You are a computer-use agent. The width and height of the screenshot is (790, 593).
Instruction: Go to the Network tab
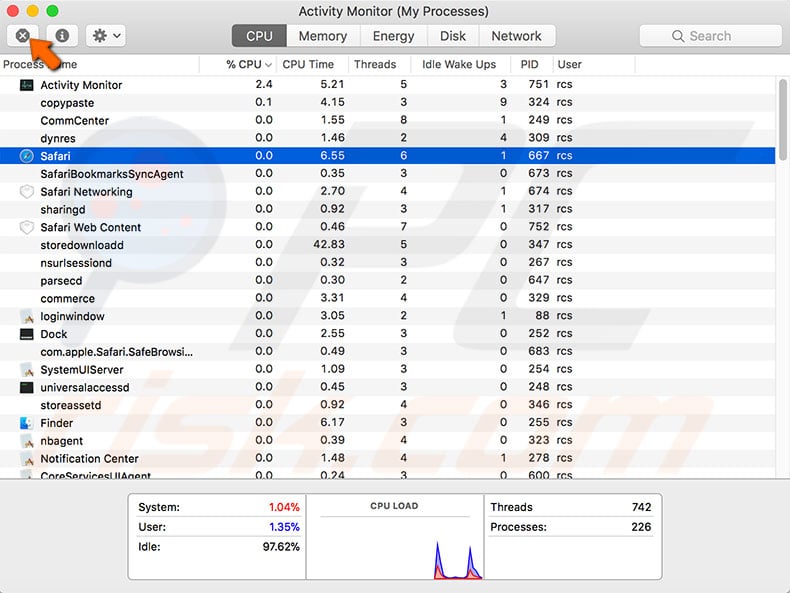click(x=516, y=36)
